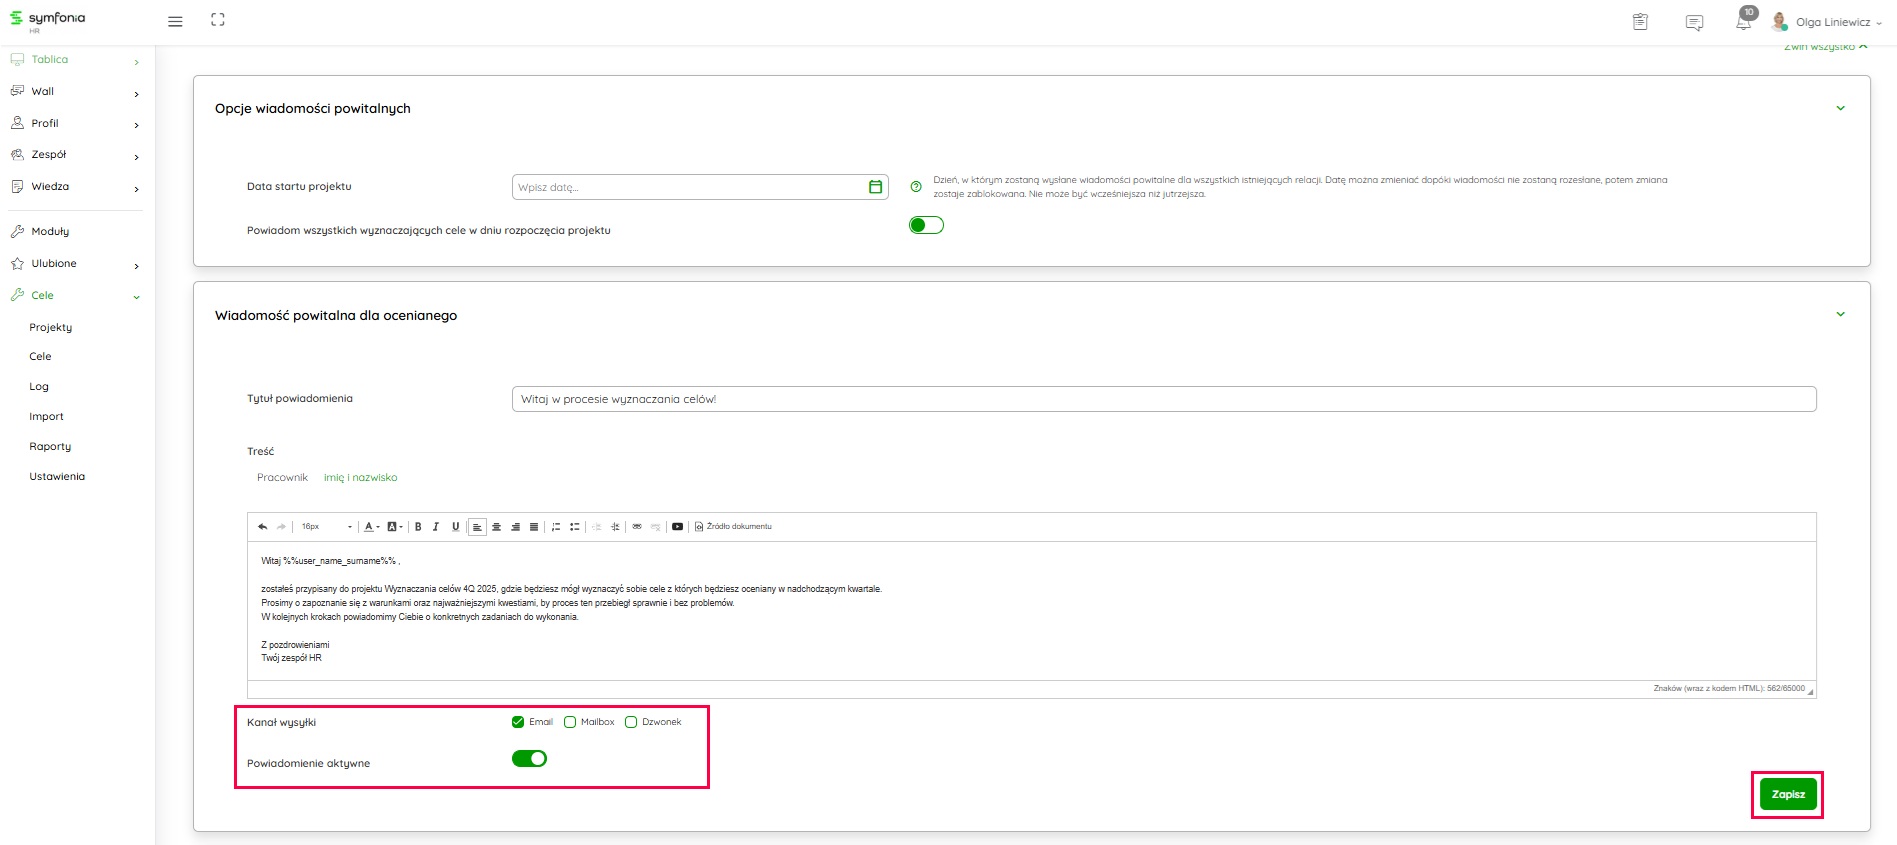Viewport: 1897px width, 845px height.
Task: Open the notifications bell
Action: tap(1743, 22)
